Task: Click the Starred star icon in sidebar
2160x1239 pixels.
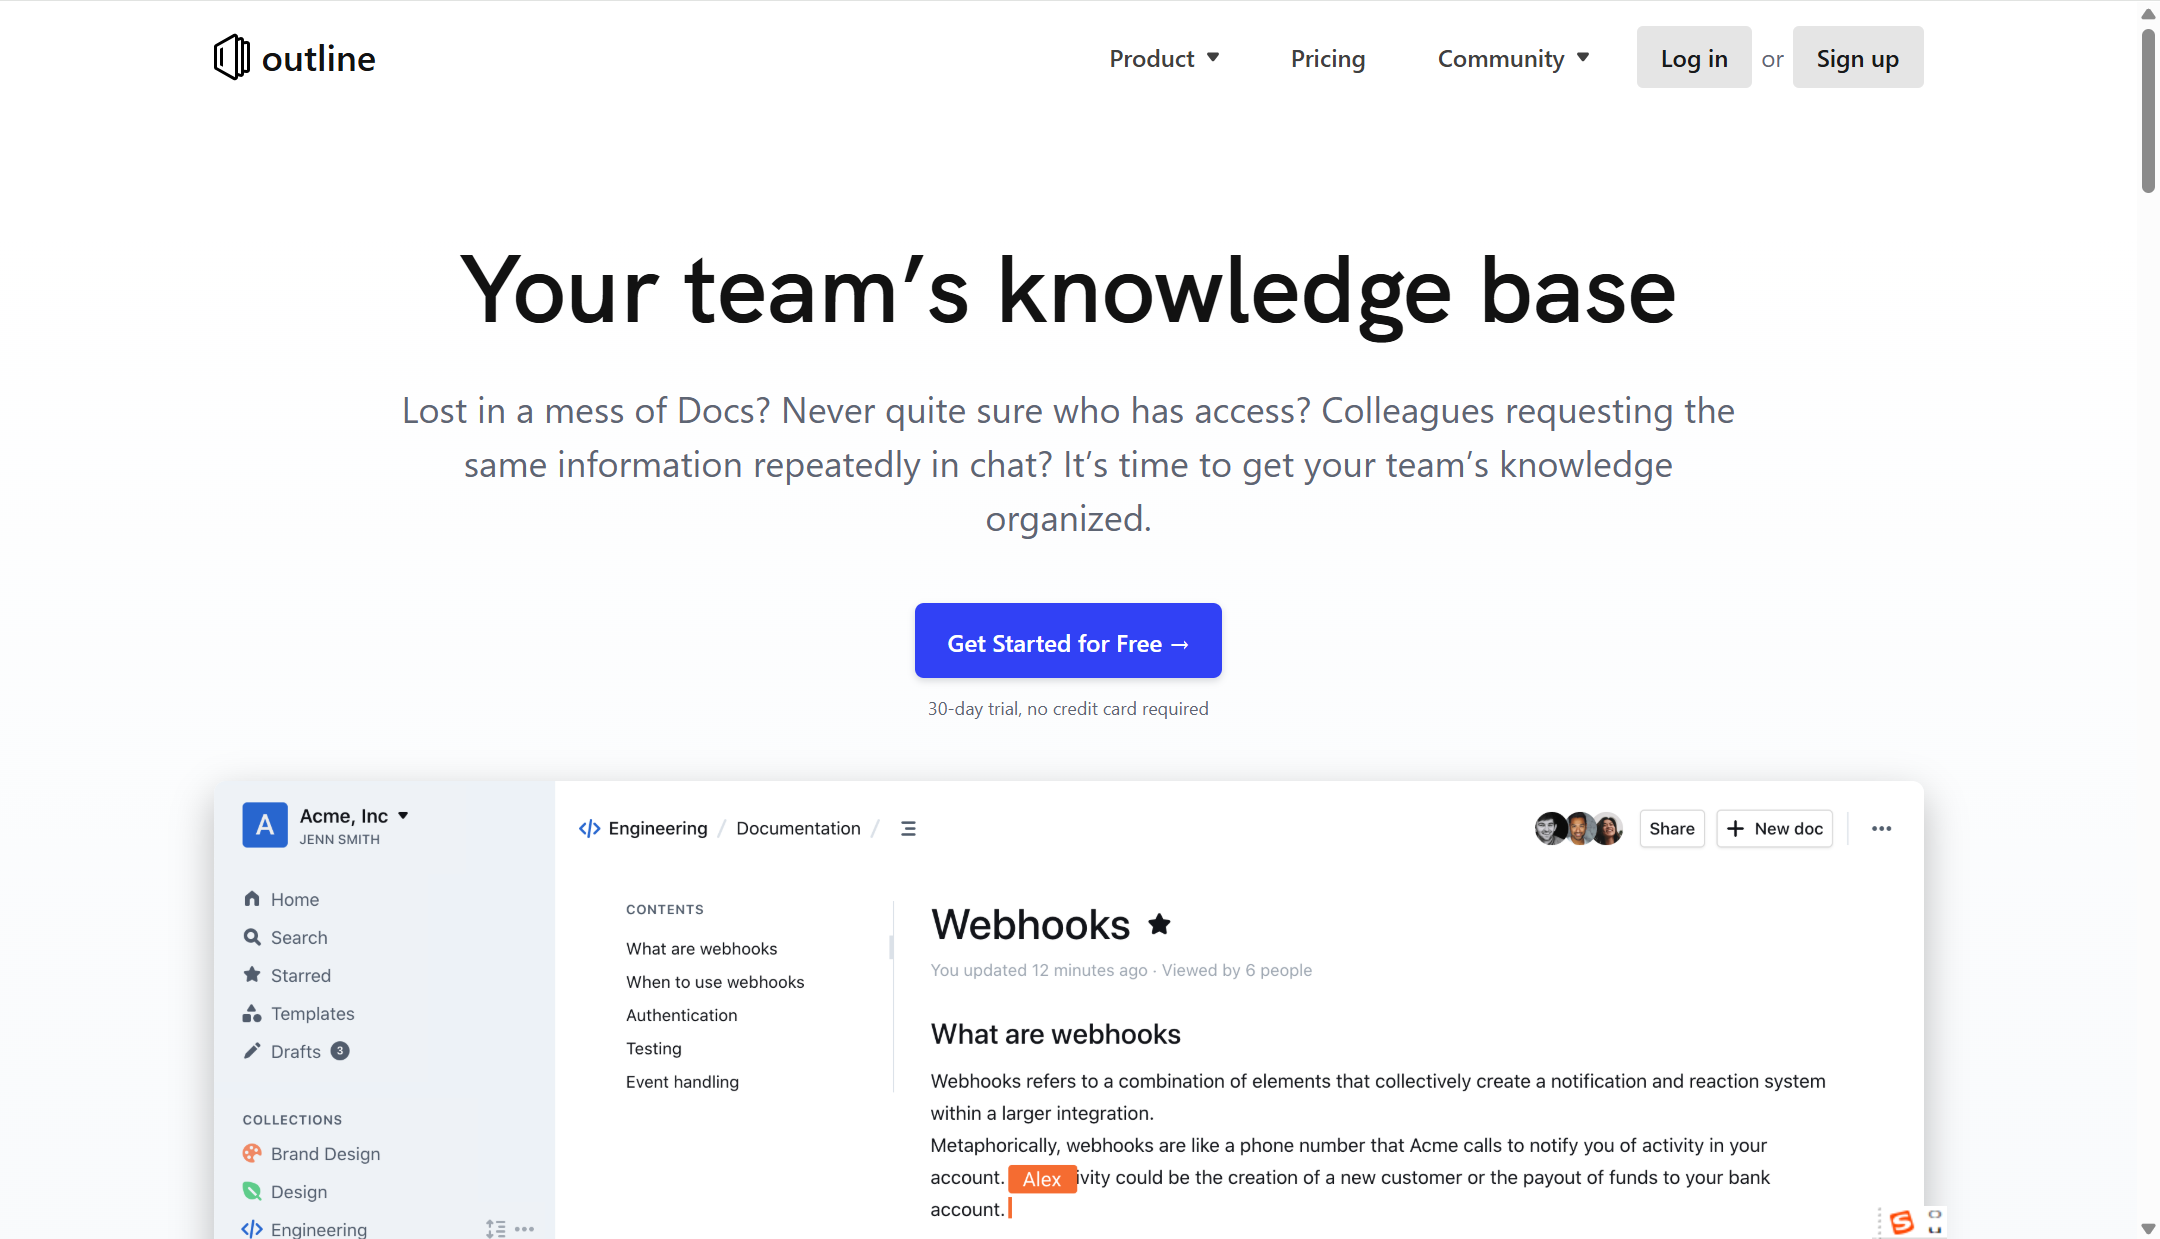Action: point(252,974)
